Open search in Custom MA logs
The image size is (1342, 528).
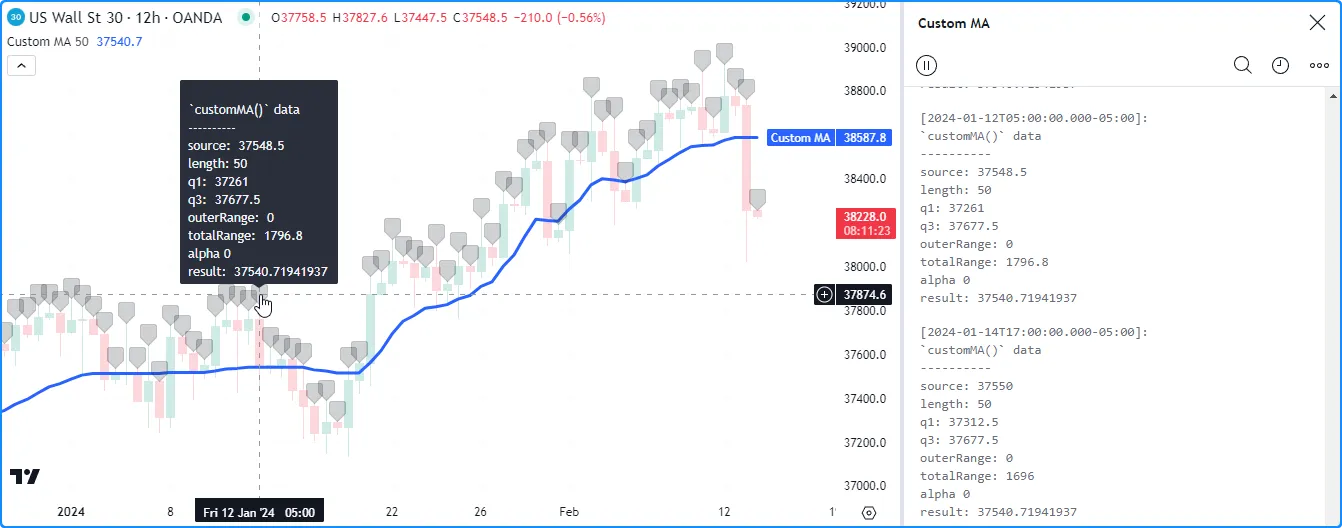coord(1242,65)
